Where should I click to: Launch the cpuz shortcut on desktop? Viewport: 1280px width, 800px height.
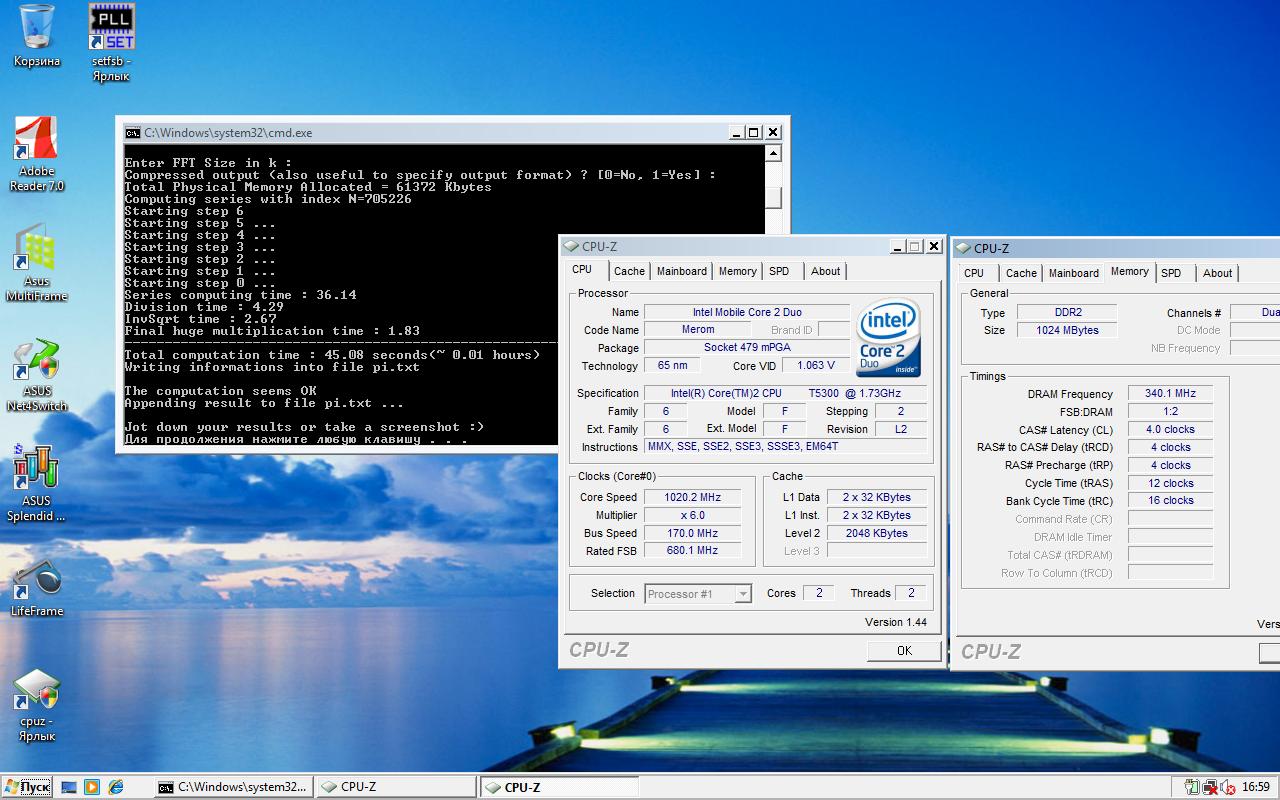37,703
